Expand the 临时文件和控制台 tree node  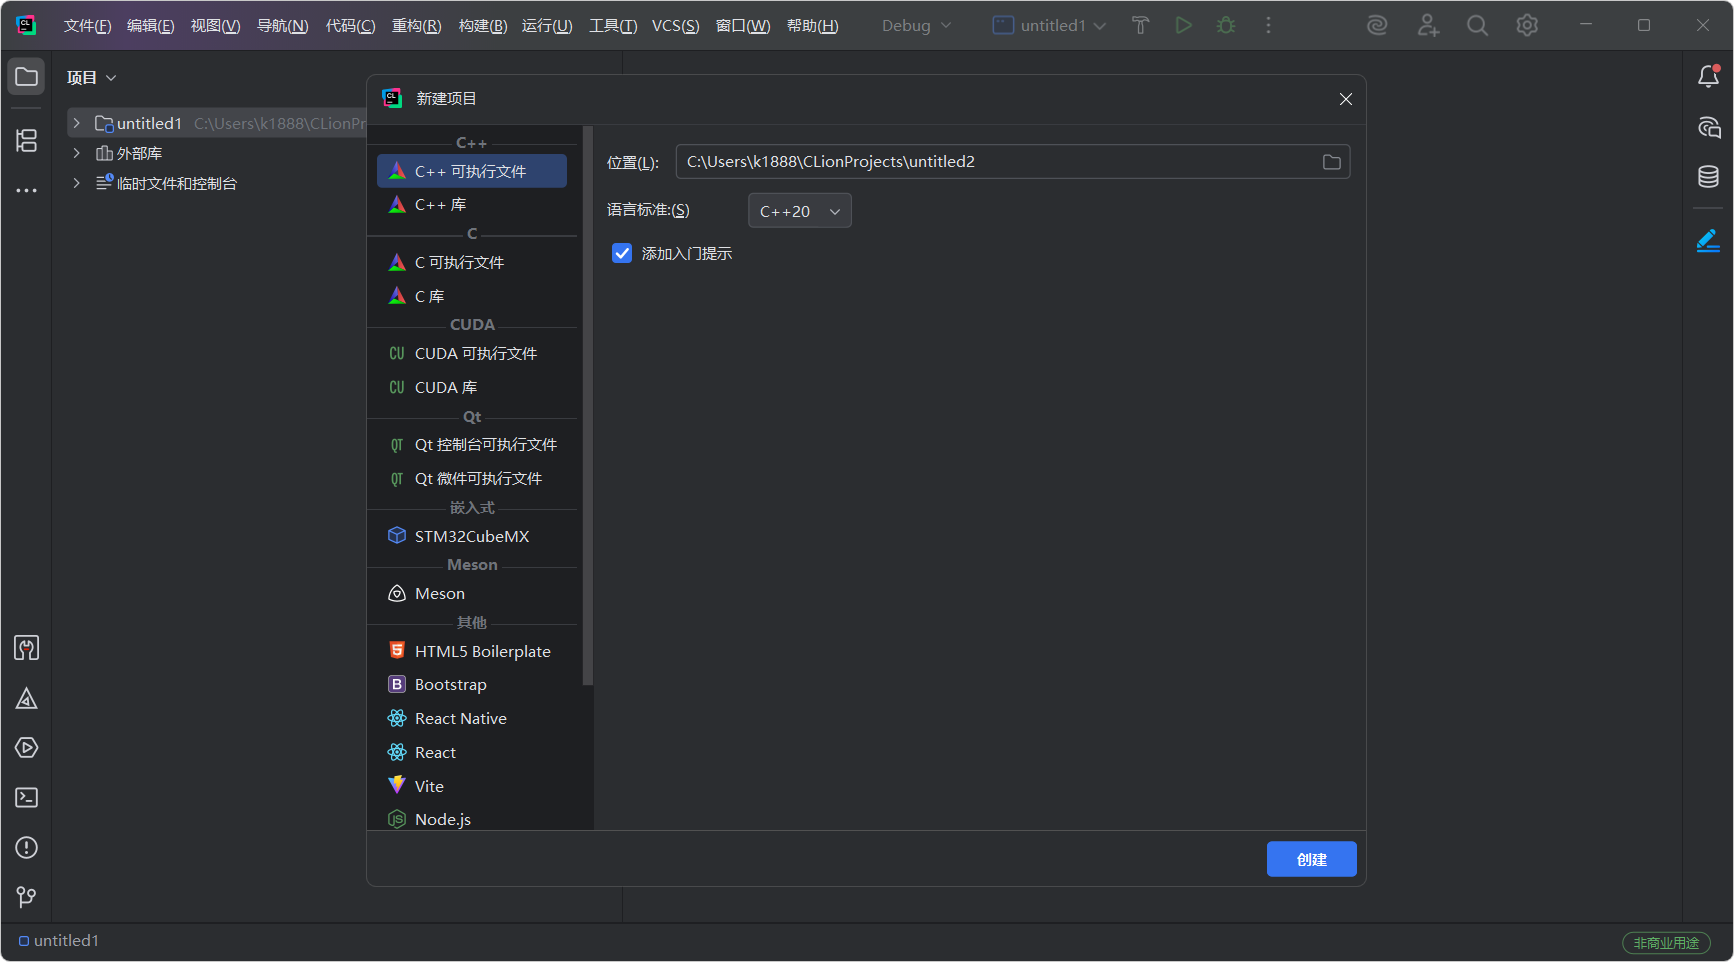click(x=76, y=183)
